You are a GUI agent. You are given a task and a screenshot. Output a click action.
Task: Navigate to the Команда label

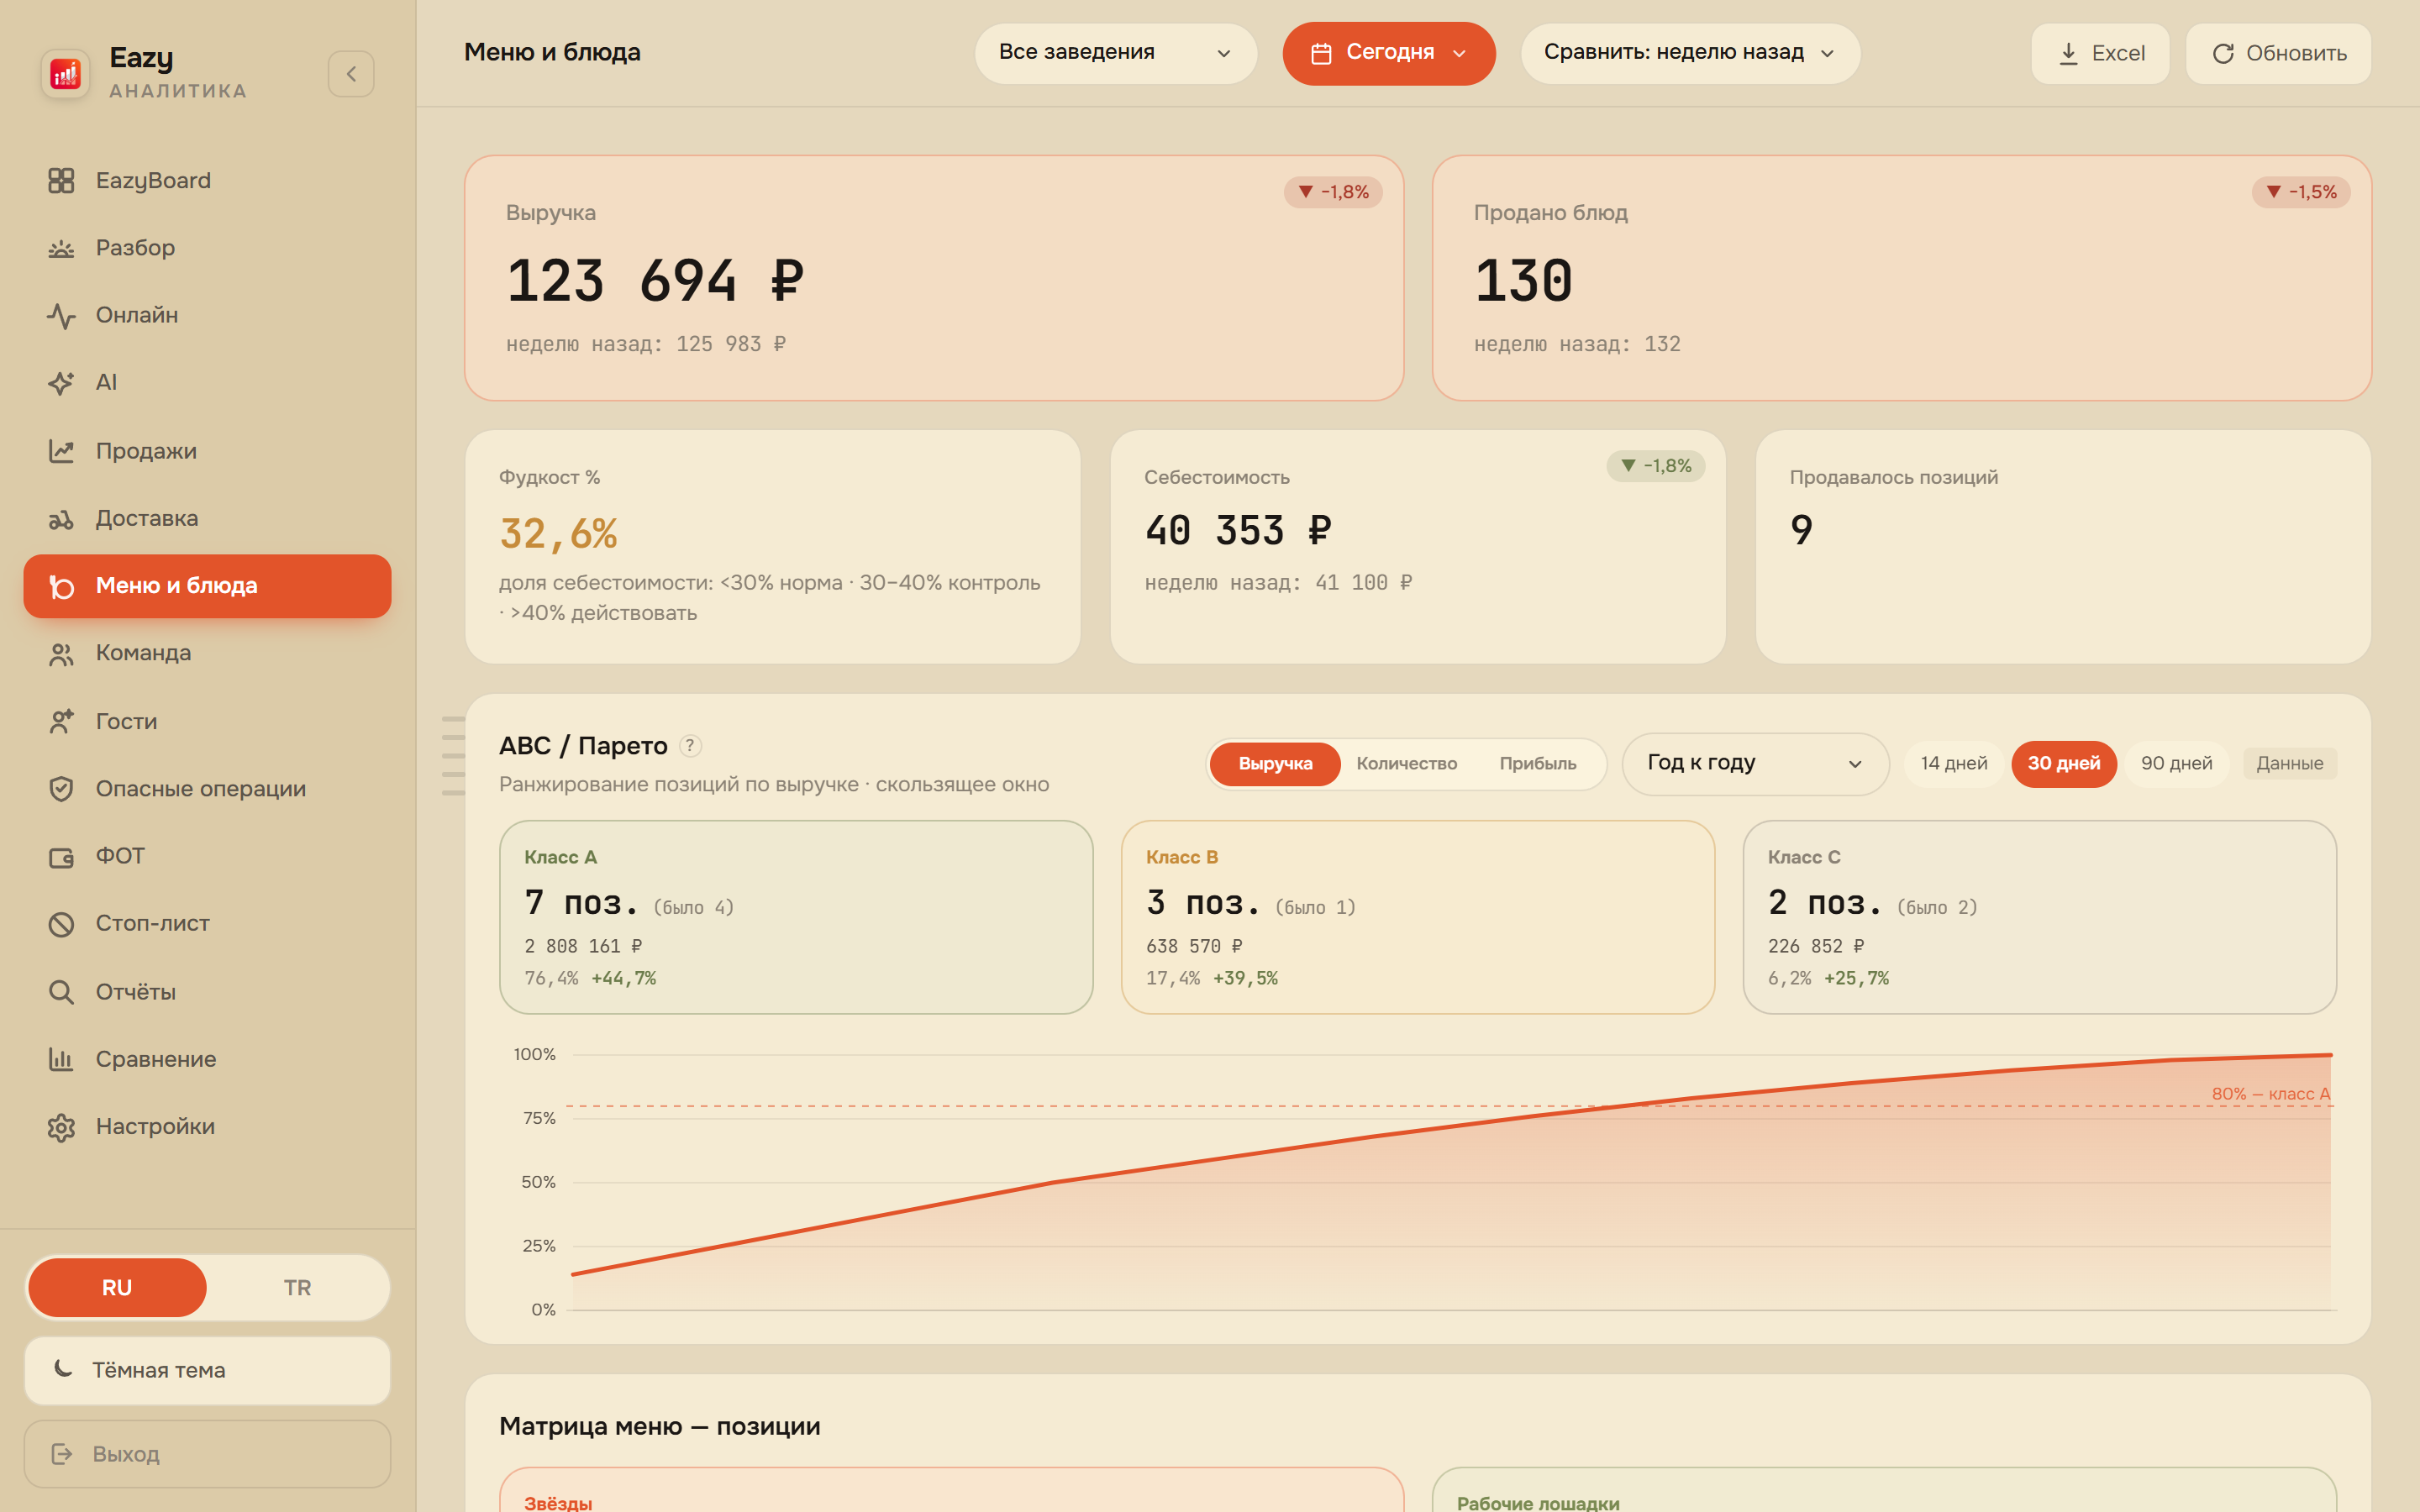[143, 654]
